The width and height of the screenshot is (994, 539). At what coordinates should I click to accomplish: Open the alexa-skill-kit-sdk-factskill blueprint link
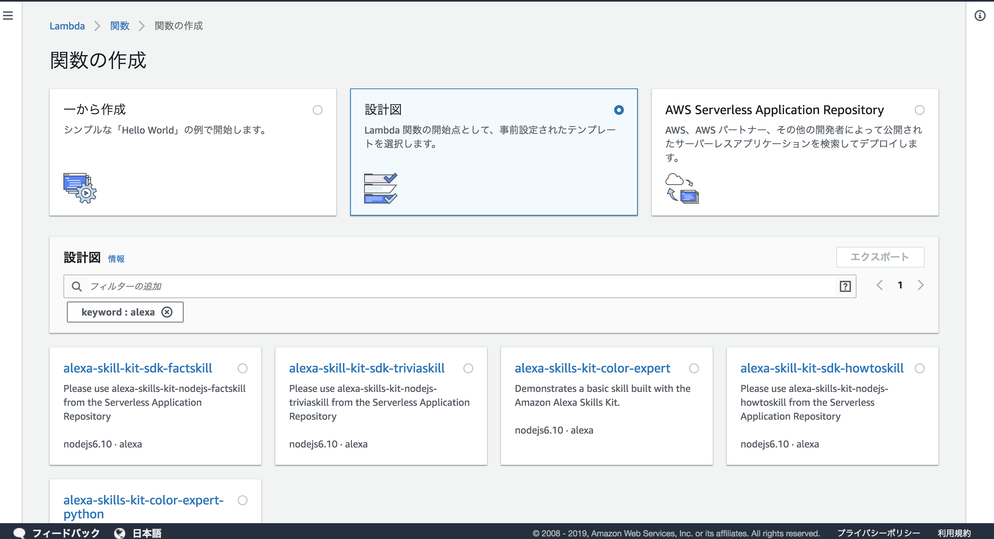[138, 368]
